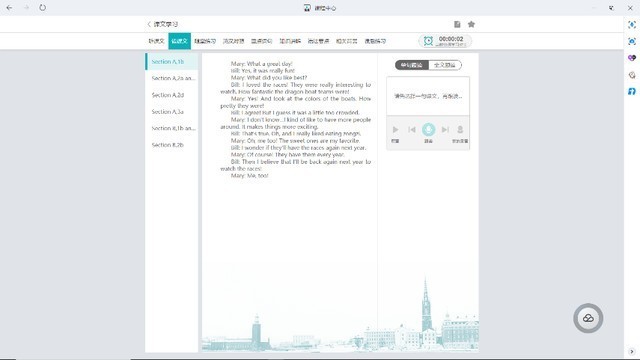Skip to the previous sentence
This screenshot has height=360, width=640.
(412, 129)
